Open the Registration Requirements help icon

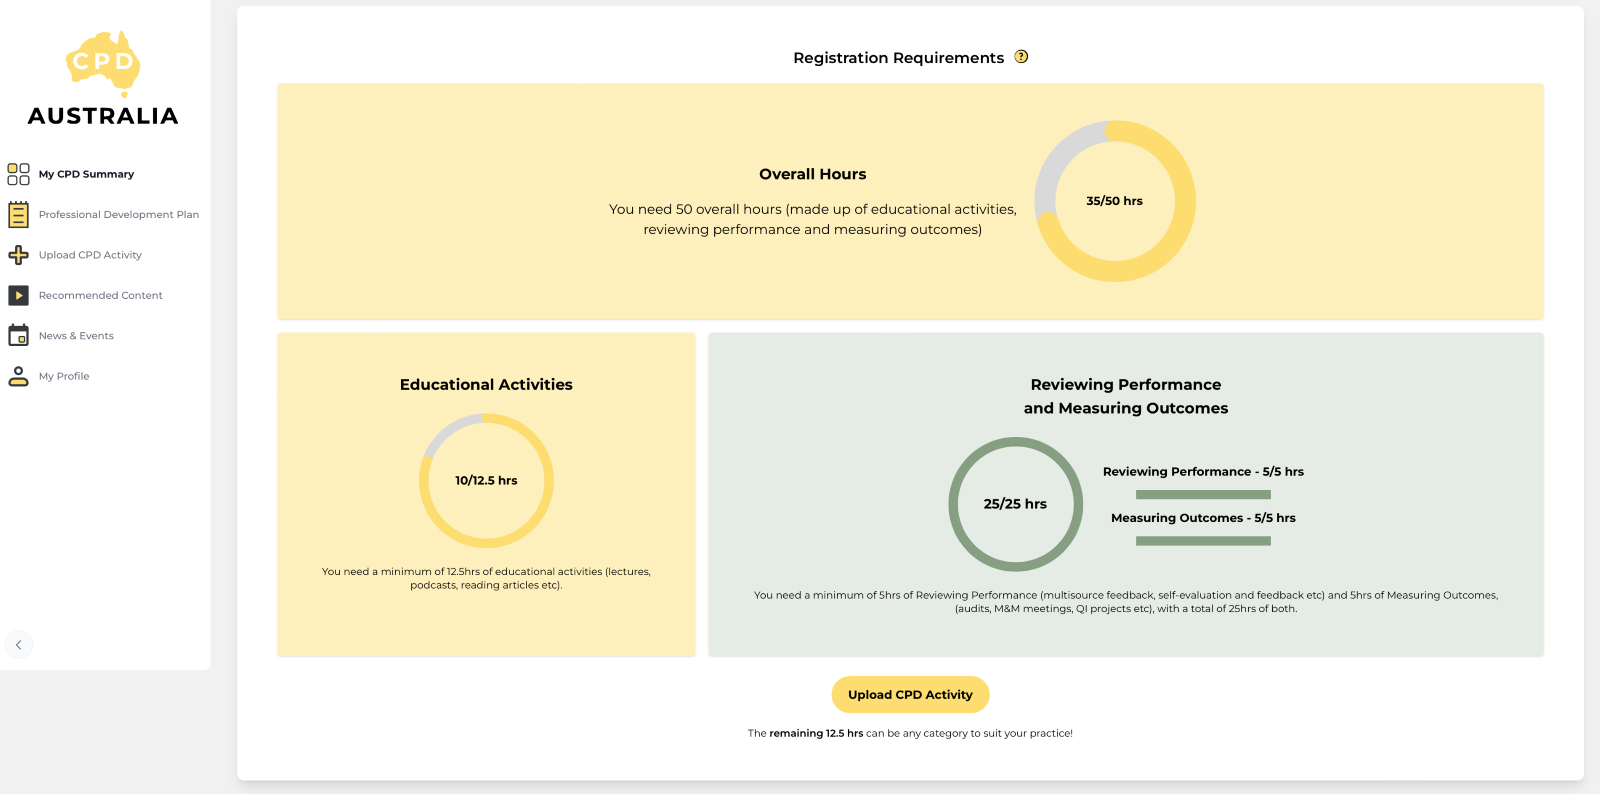pyautogui.click(x=1021, y=57)
